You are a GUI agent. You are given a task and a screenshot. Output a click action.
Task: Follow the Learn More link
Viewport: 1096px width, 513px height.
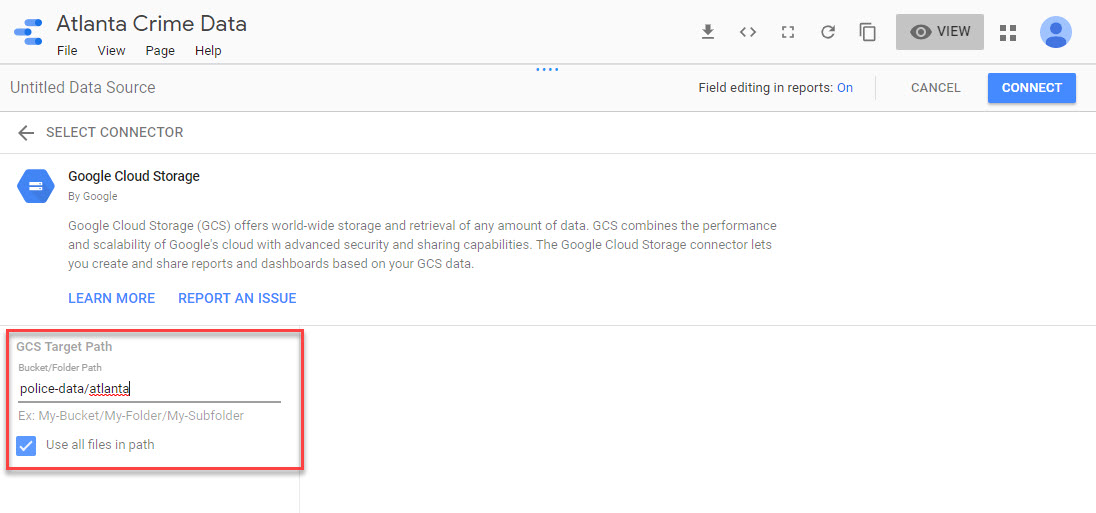(x=111, y=298)
